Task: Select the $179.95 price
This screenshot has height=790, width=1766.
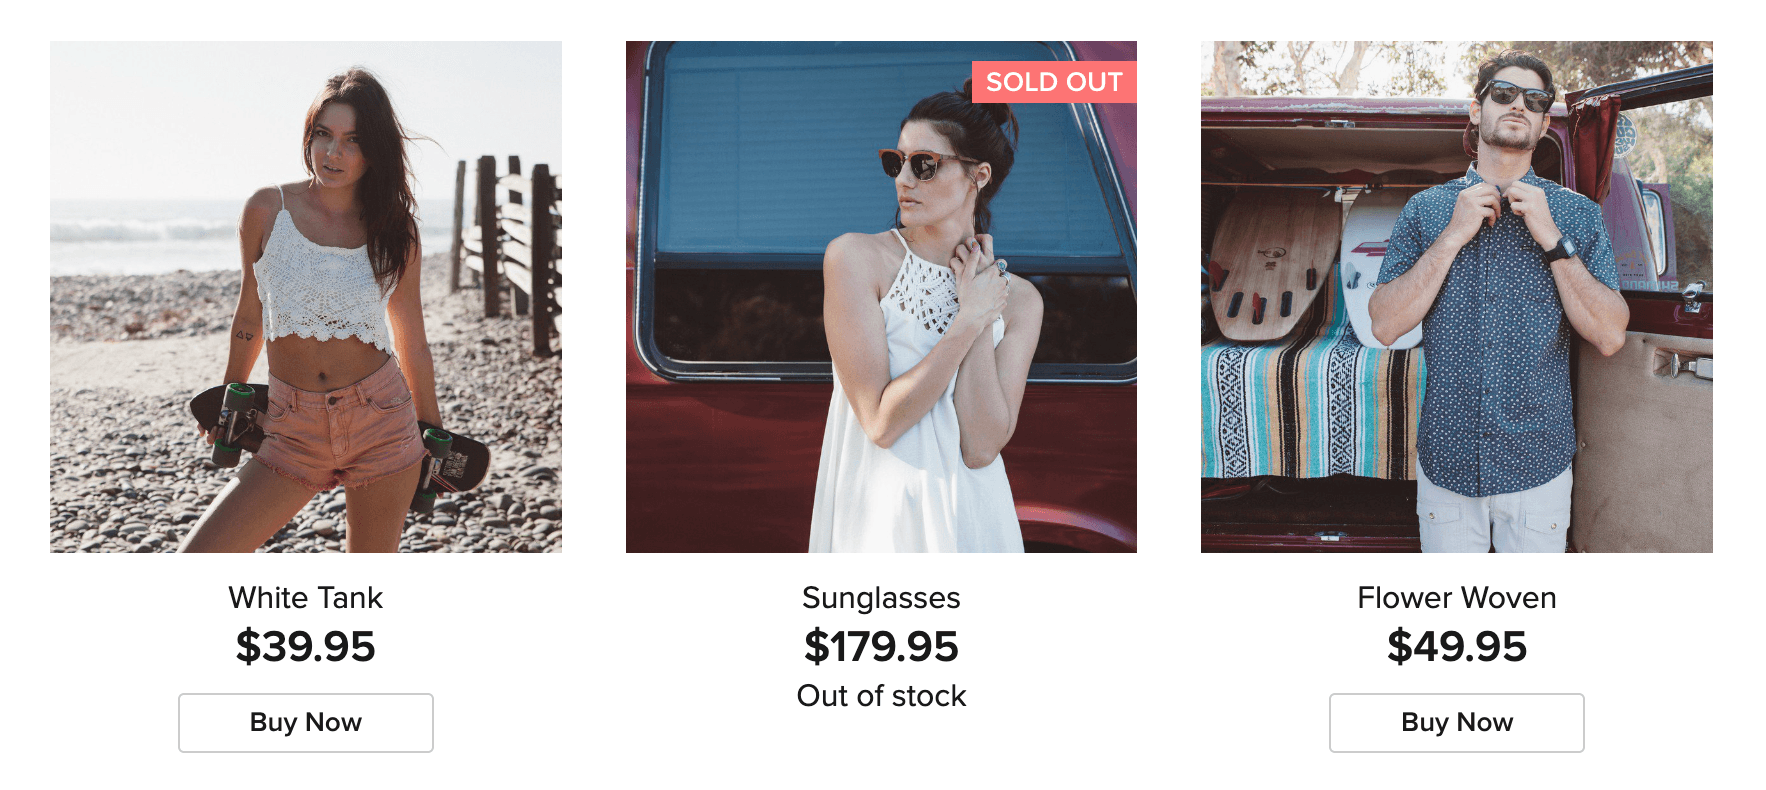Action: coord(880,646)
